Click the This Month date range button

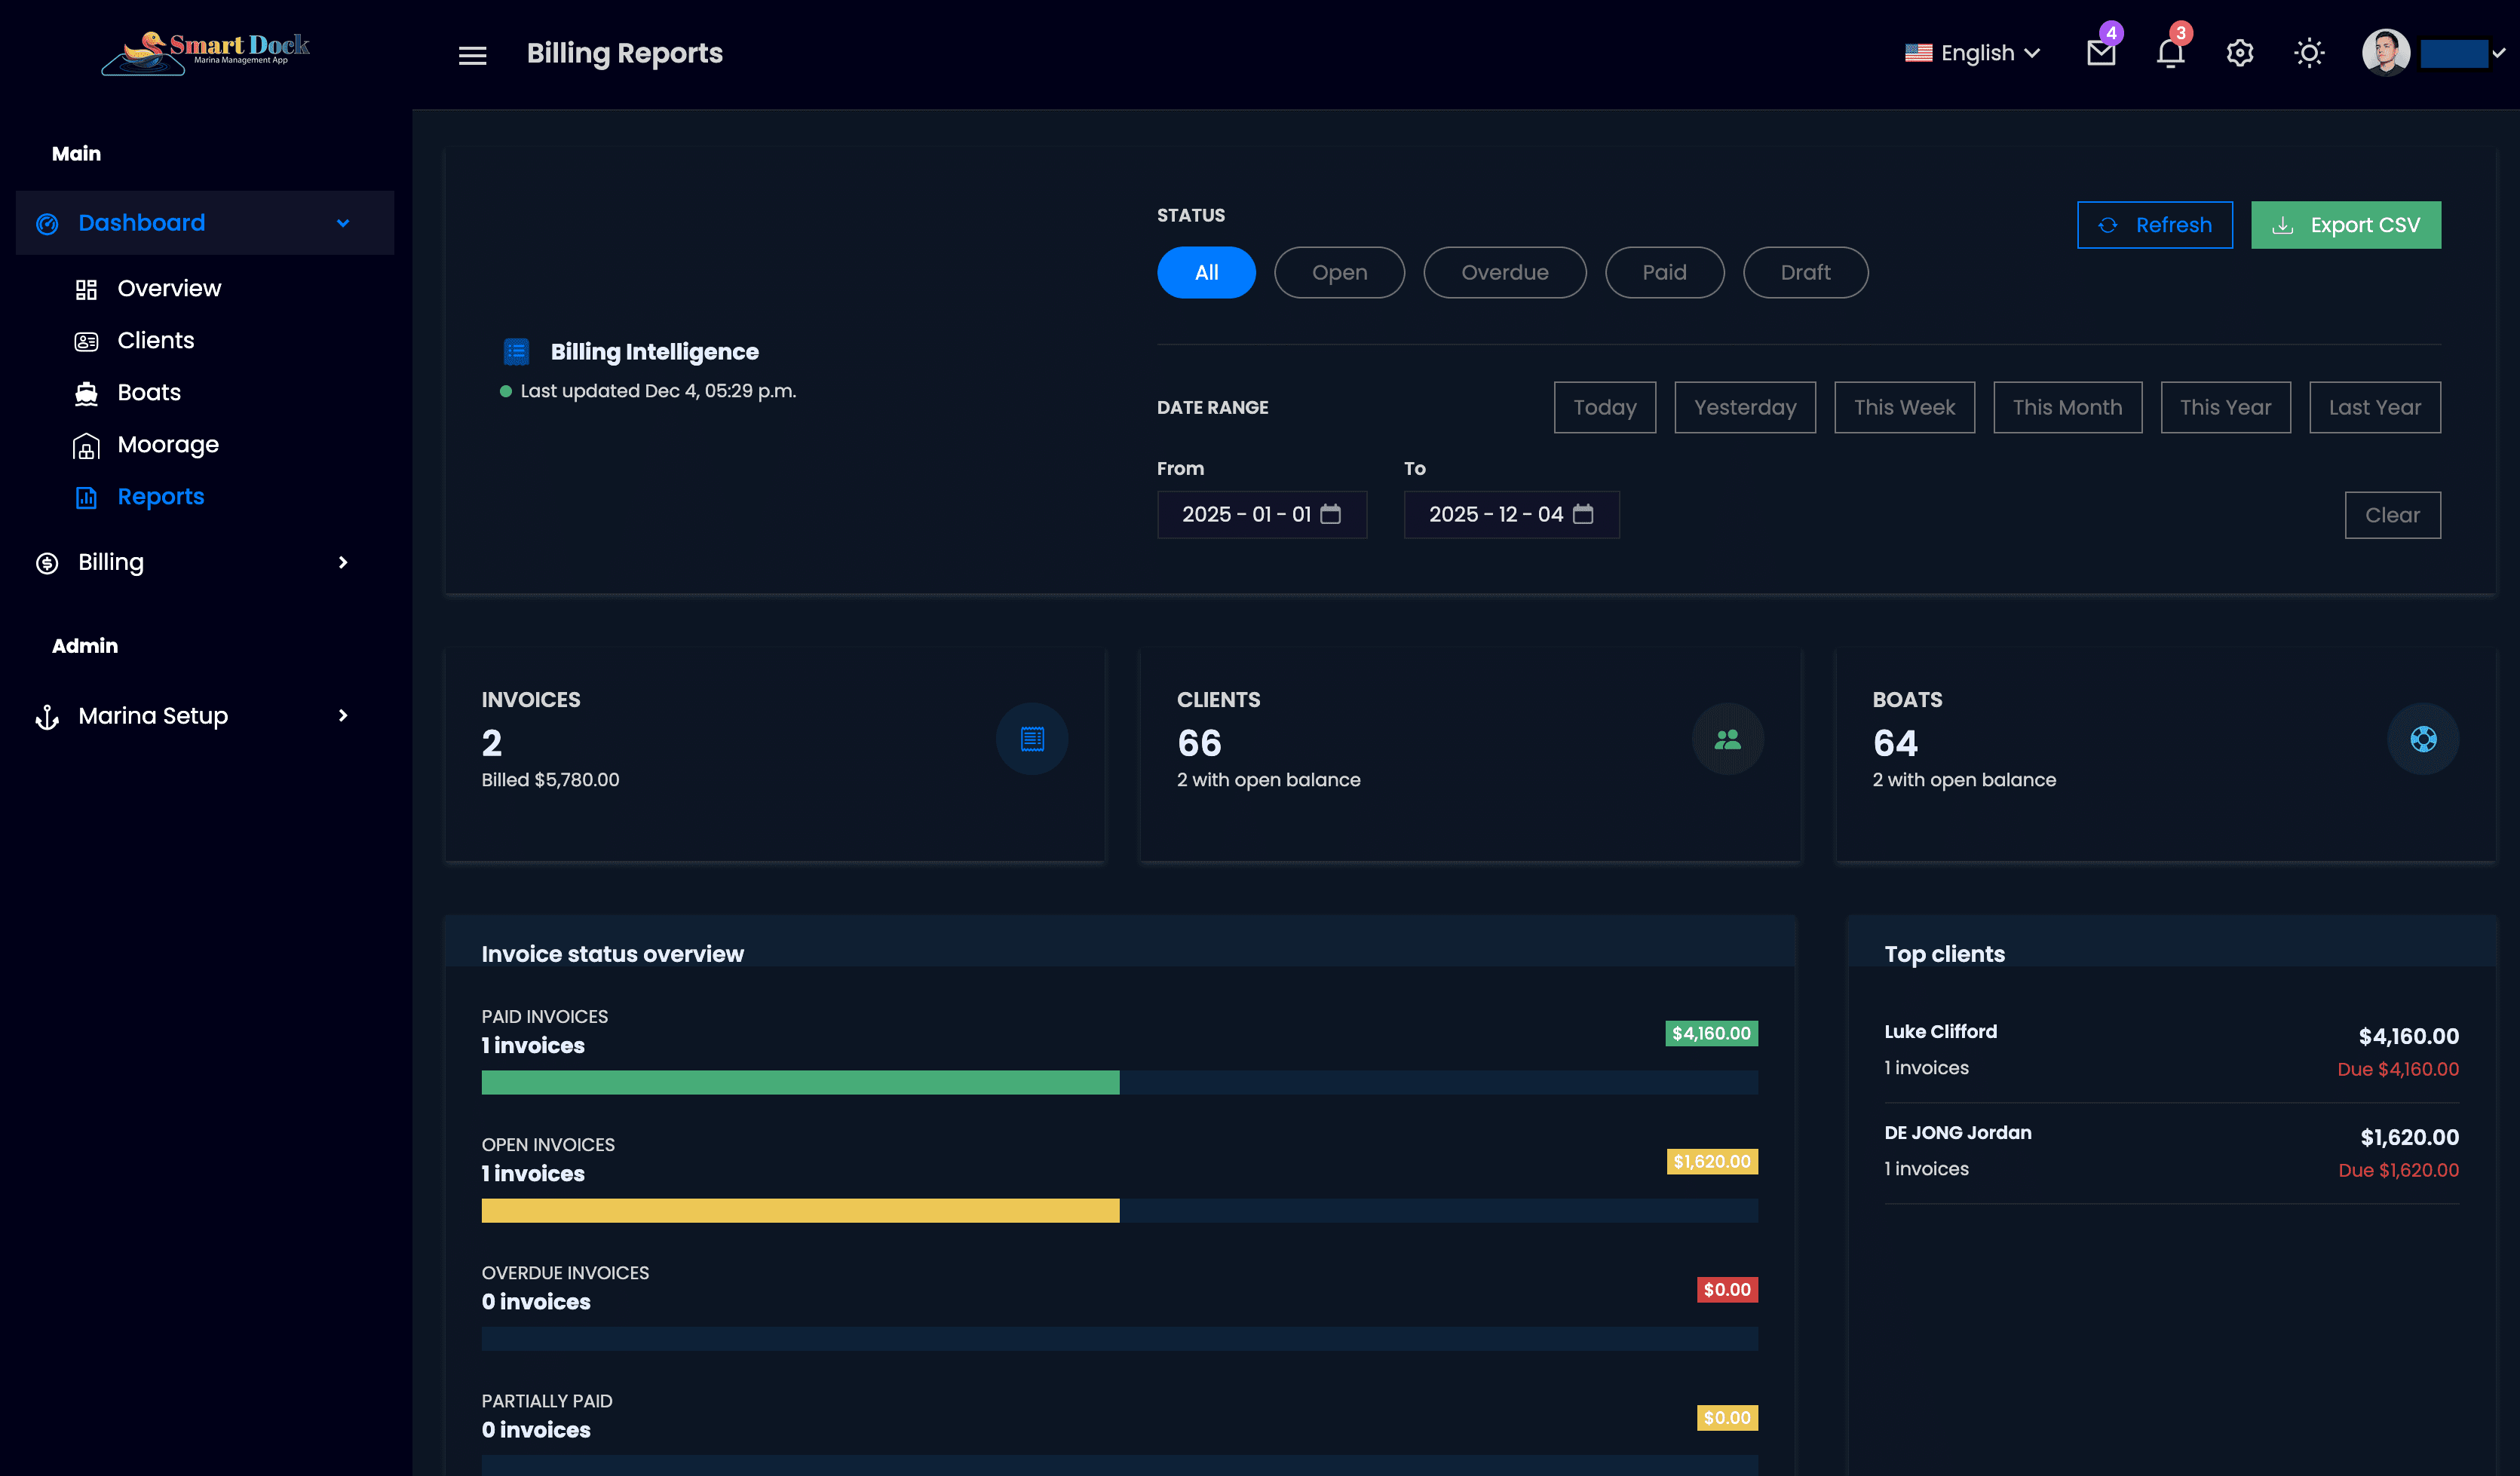(2067, 407)
